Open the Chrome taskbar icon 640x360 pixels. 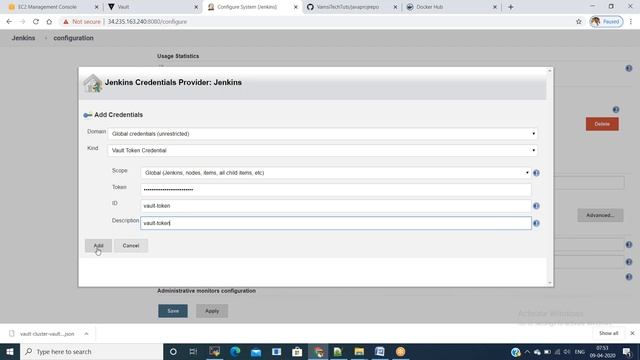pyautogui.click(x=318, y=351)
